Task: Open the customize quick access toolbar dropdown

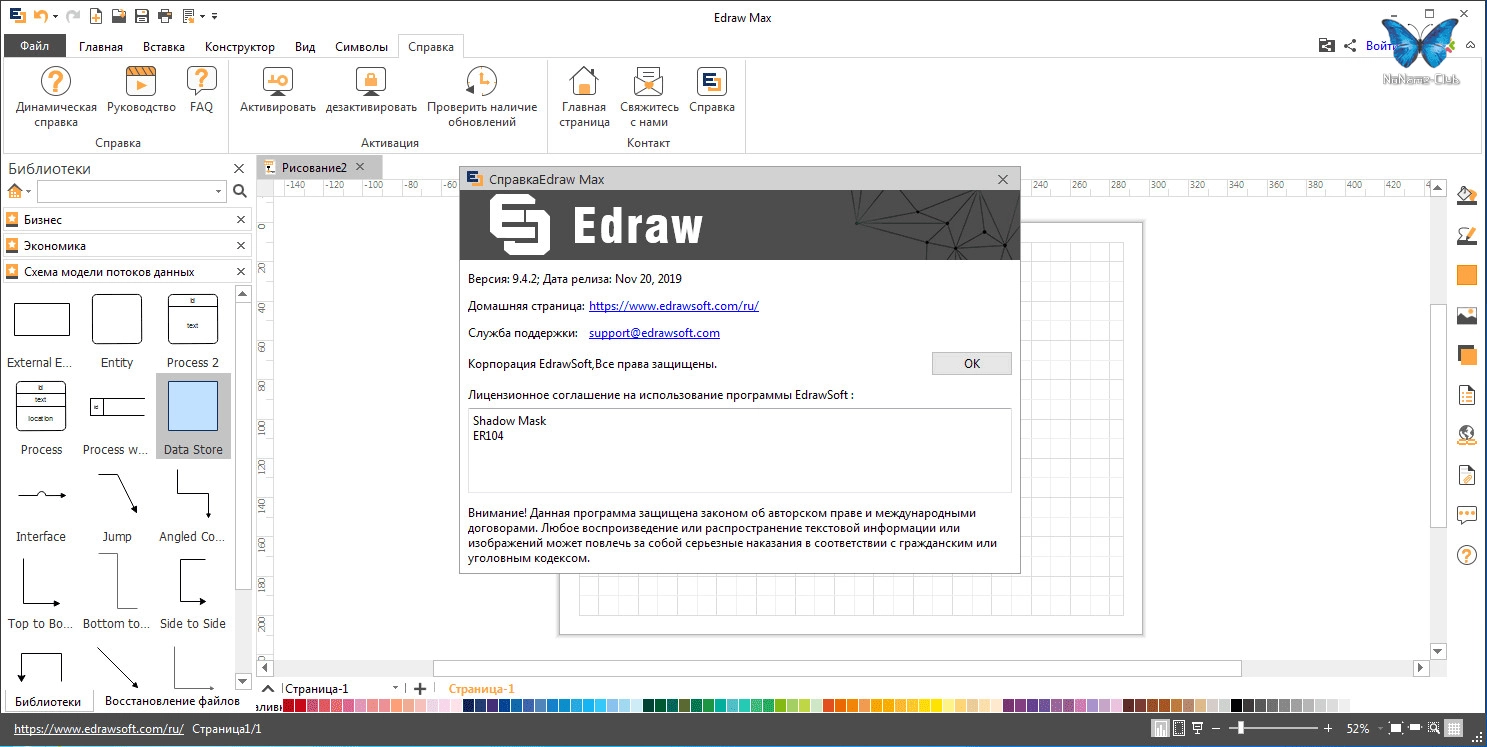Action: 214,16
